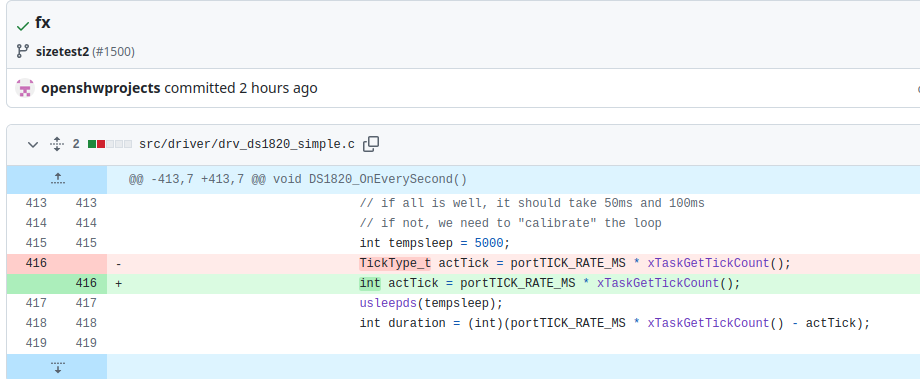Copy the file path with the copy icon

(371, 144)
